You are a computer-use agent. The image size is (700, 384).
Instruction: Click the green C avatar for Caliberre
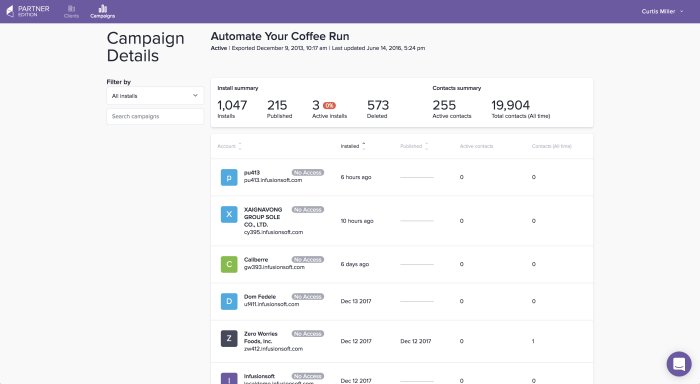(229, 264)
